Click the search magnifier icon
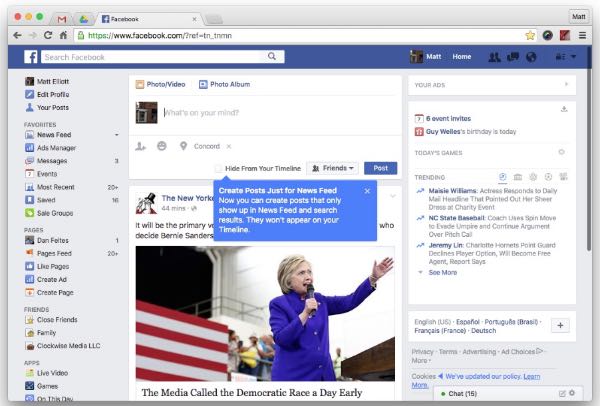Screen dimensions: 600x406 272,57
